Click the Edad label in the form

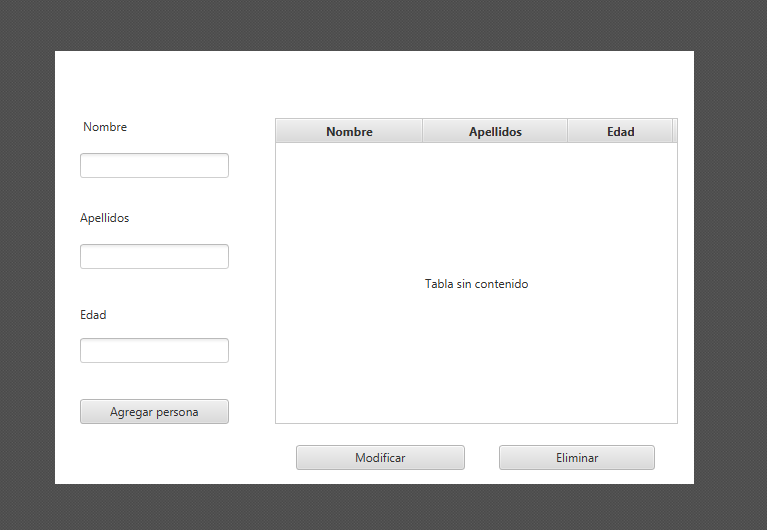click(93, 315)
